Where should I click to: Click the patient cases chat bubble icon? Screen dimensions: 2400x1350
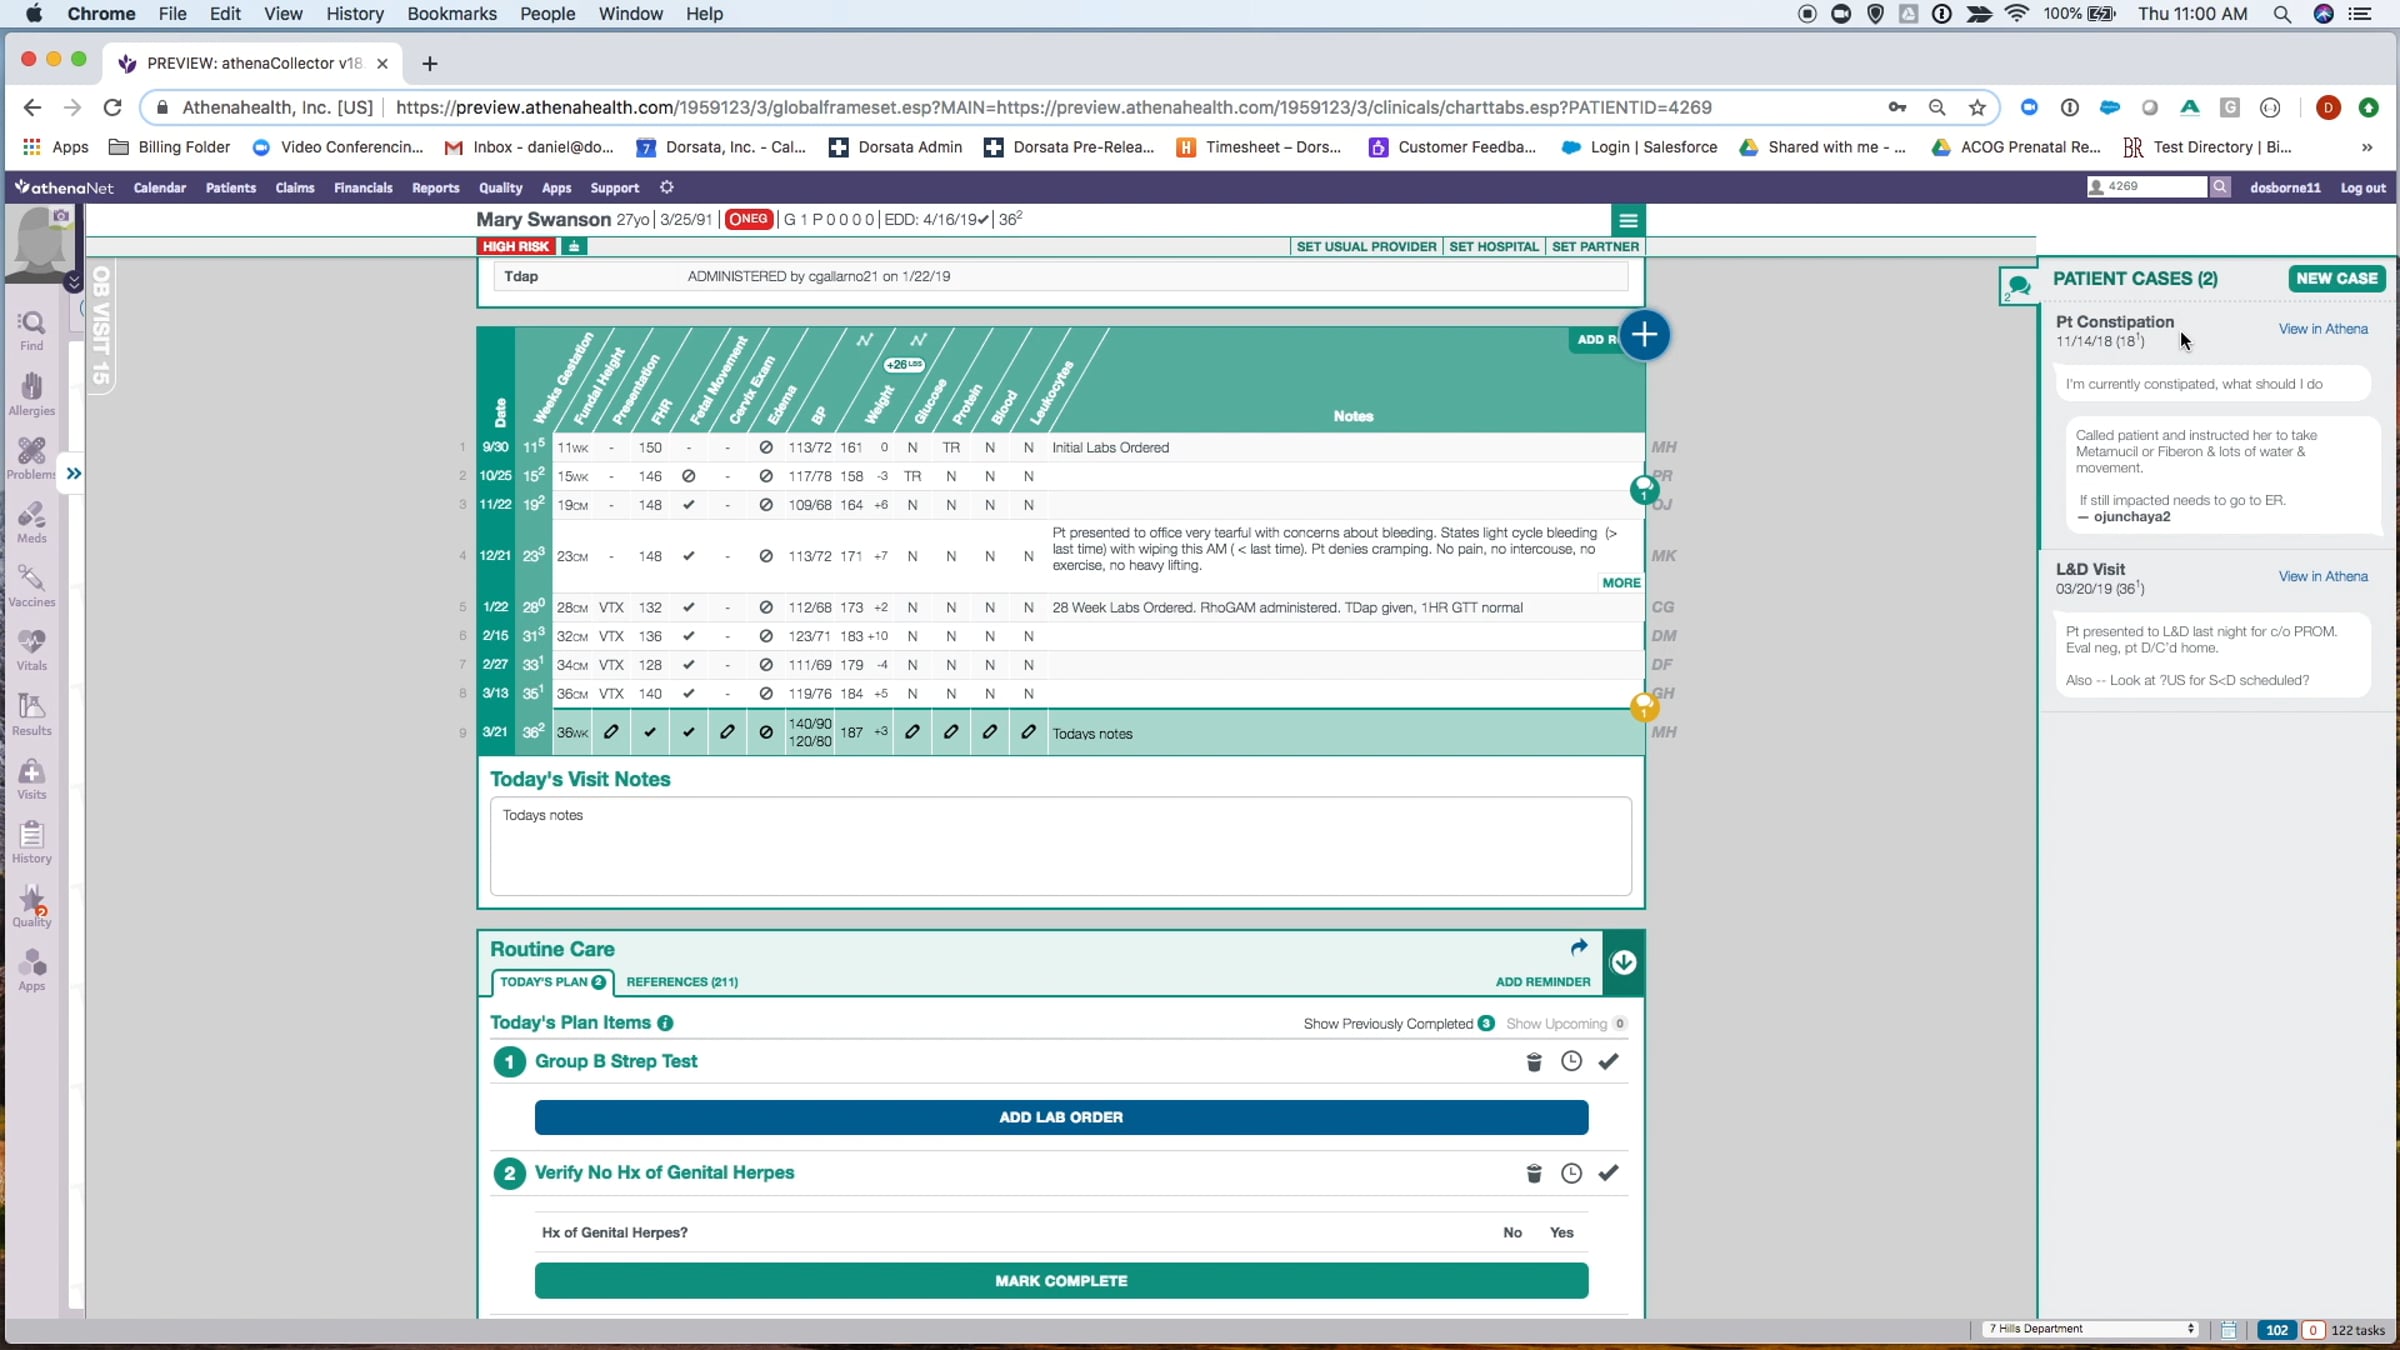pos(2018,286)
